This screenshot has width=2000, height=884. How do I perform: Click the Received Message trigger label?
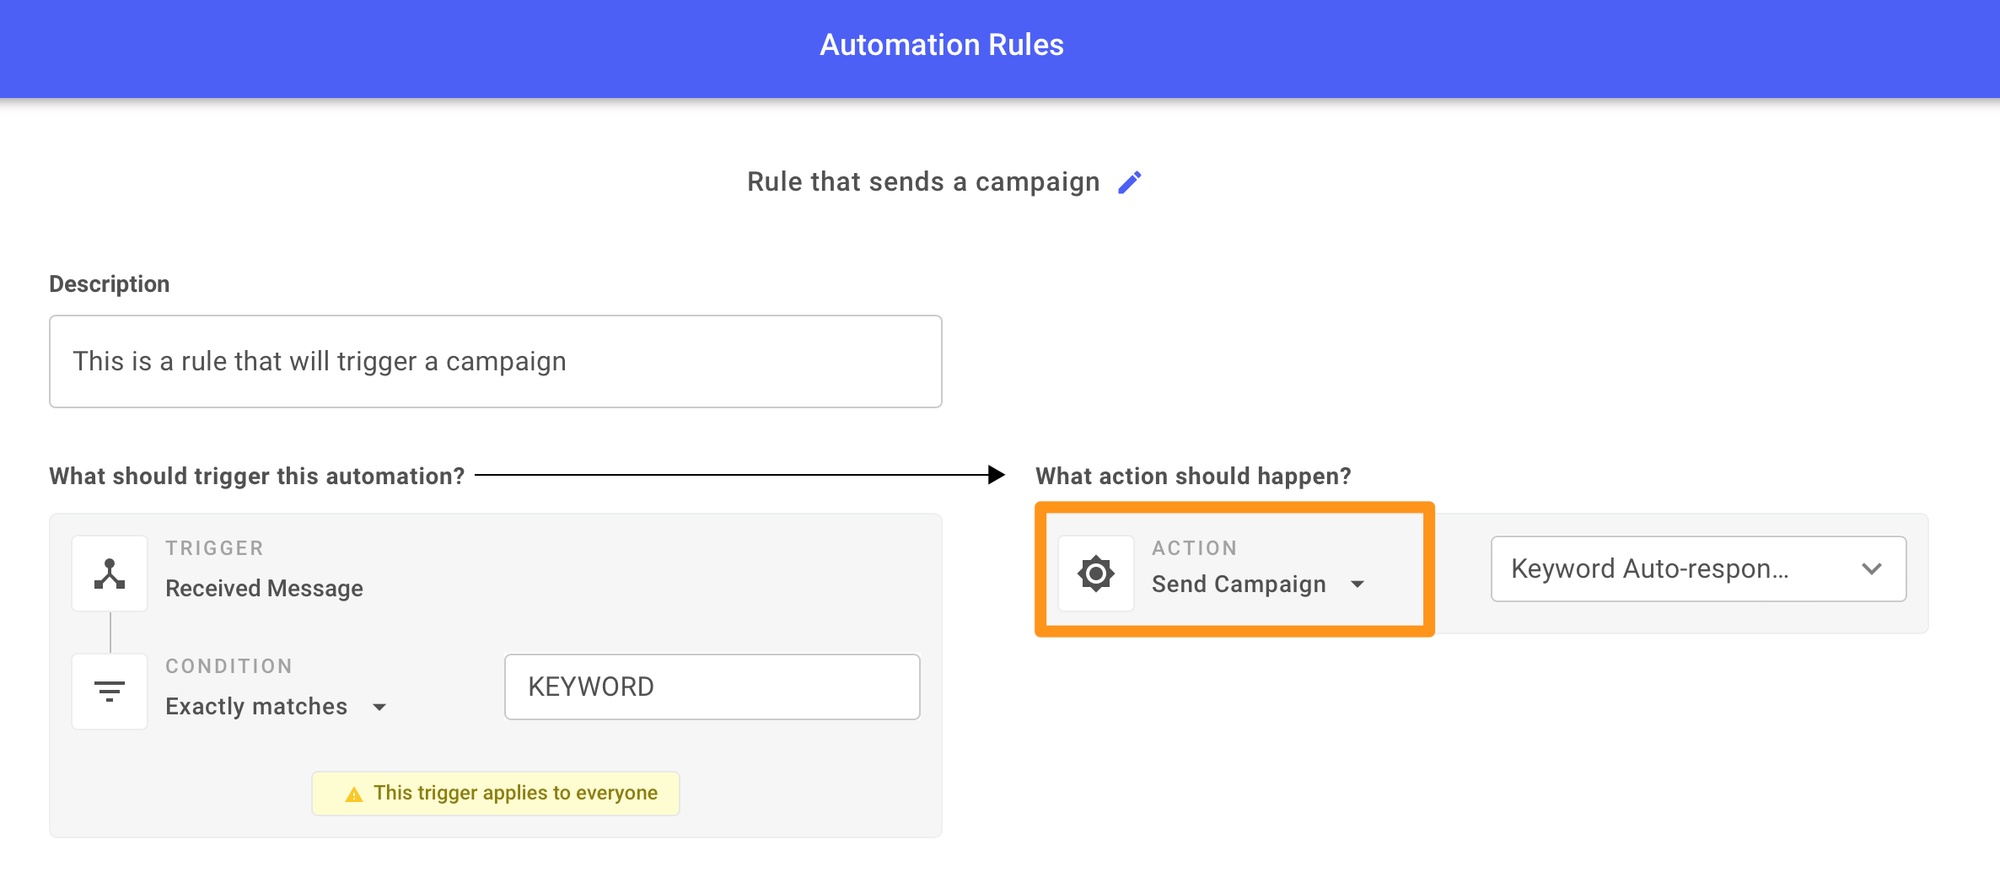264,588
